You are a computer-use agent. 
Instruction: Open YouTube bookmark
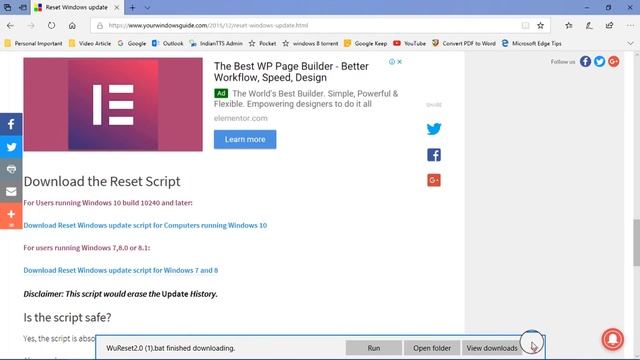click(410, 43)
